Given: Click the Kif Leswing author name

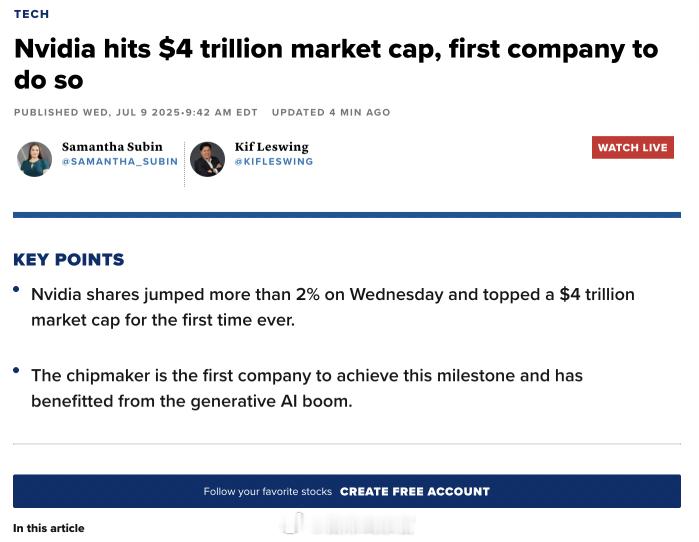Looking at the screenshot, I should [x=271, y=147].
